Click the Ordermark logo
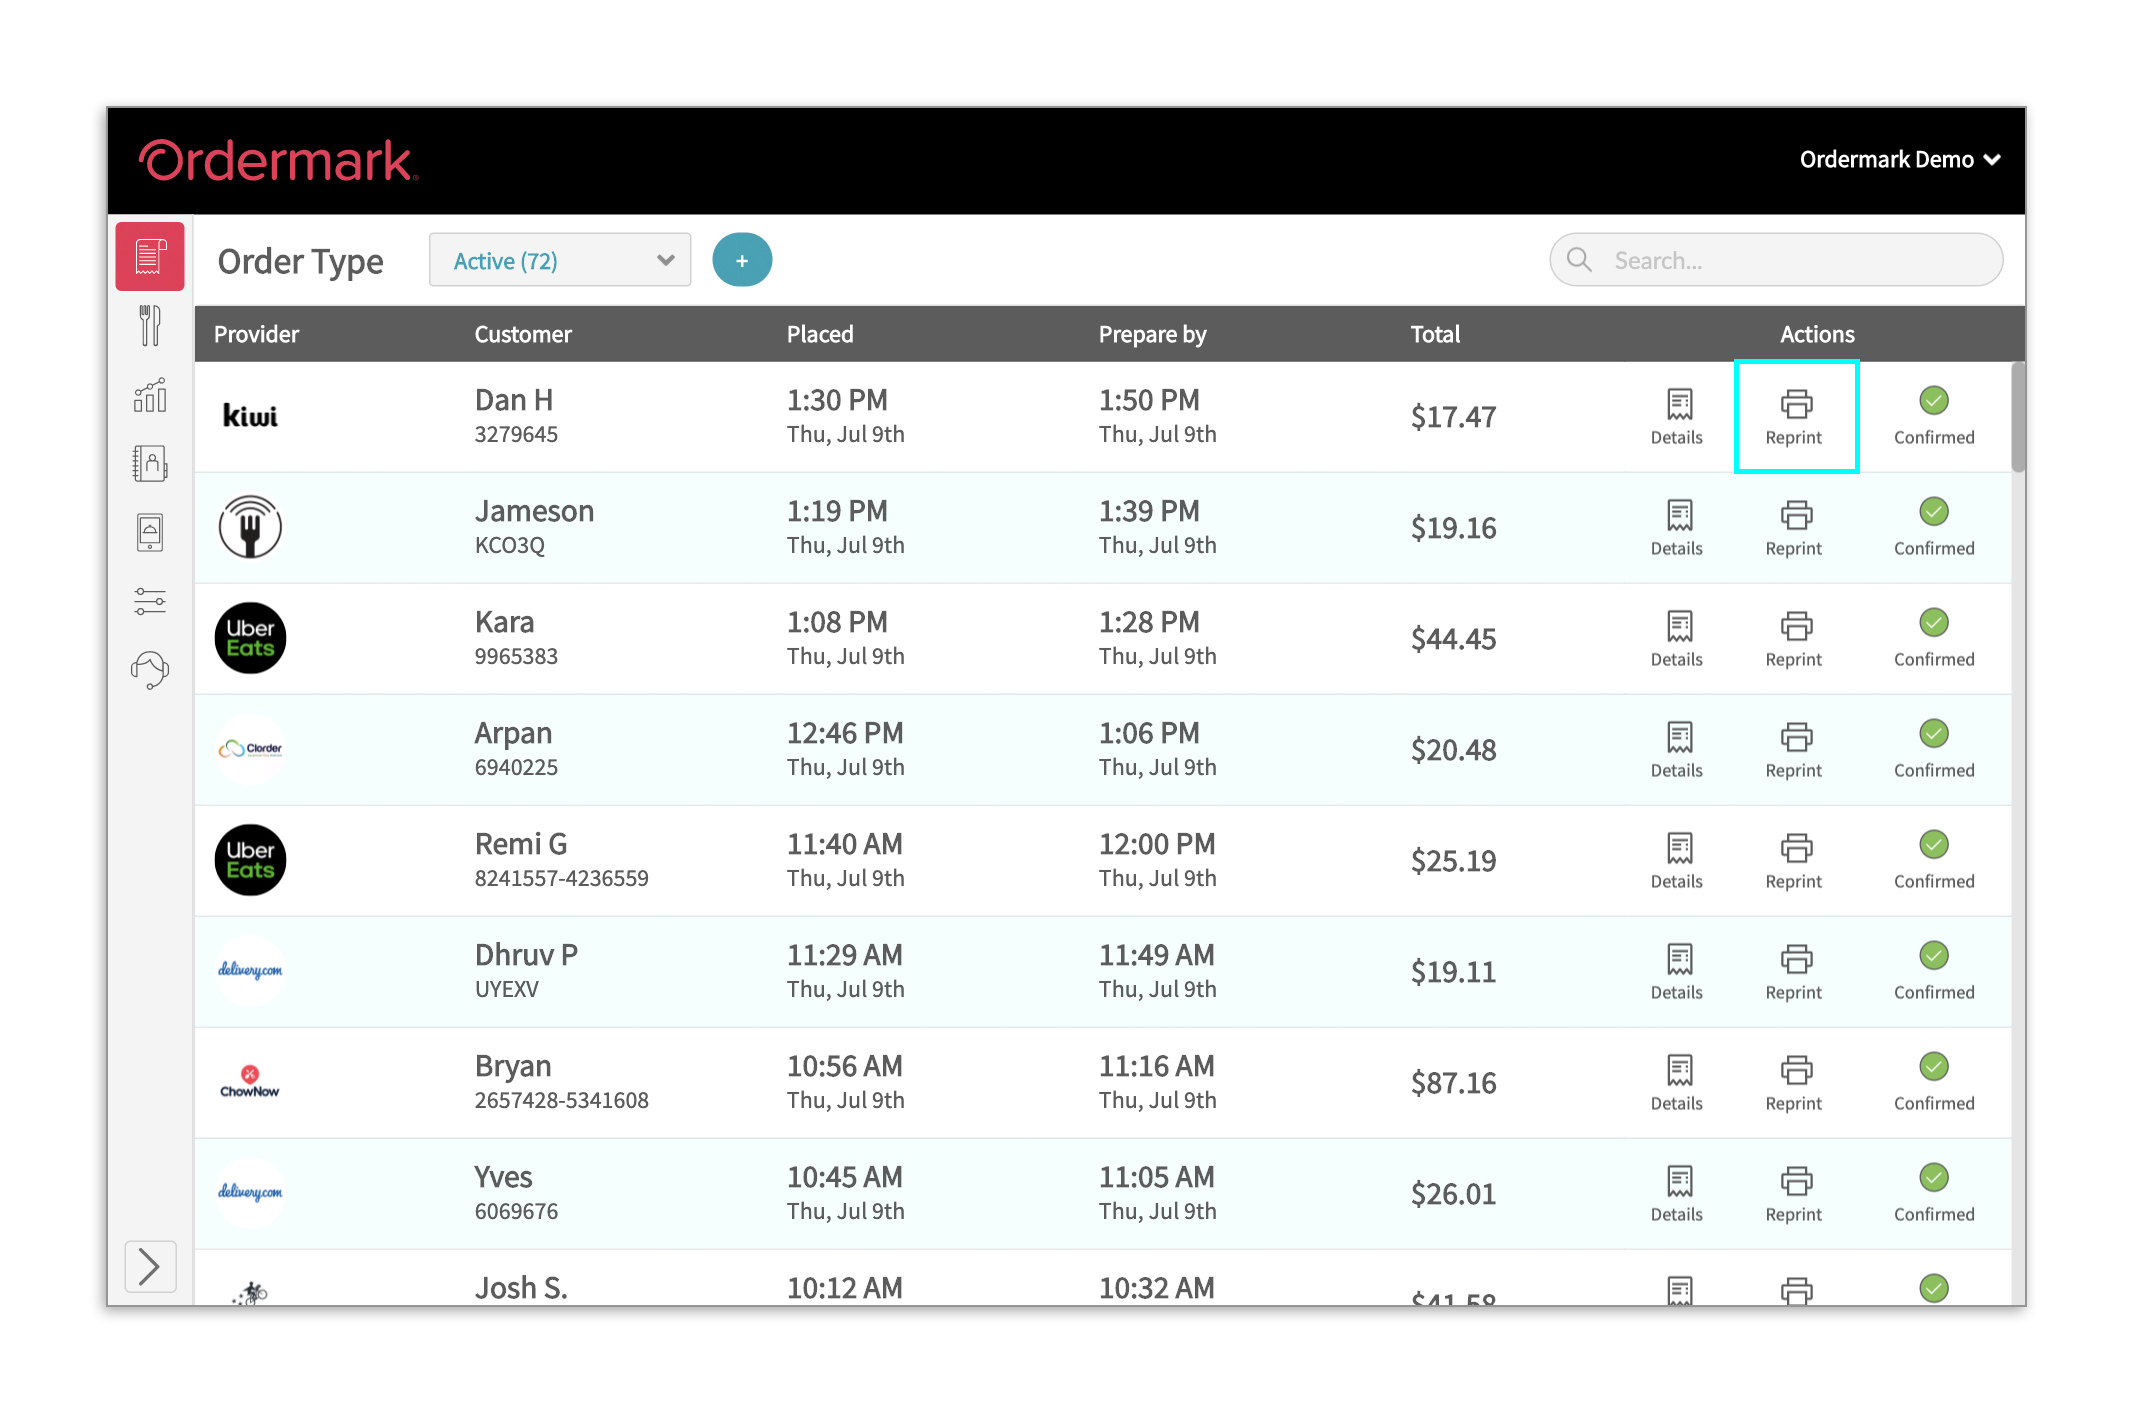This screenshot has width=2133, height=1413. click(x=278, y=161)
